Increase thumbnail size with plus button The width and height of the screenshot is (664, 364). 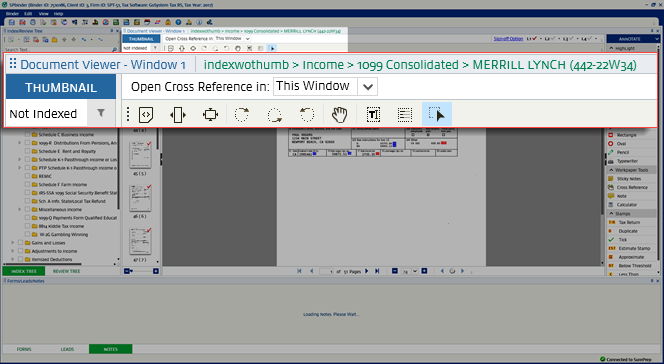coord(156,271)
